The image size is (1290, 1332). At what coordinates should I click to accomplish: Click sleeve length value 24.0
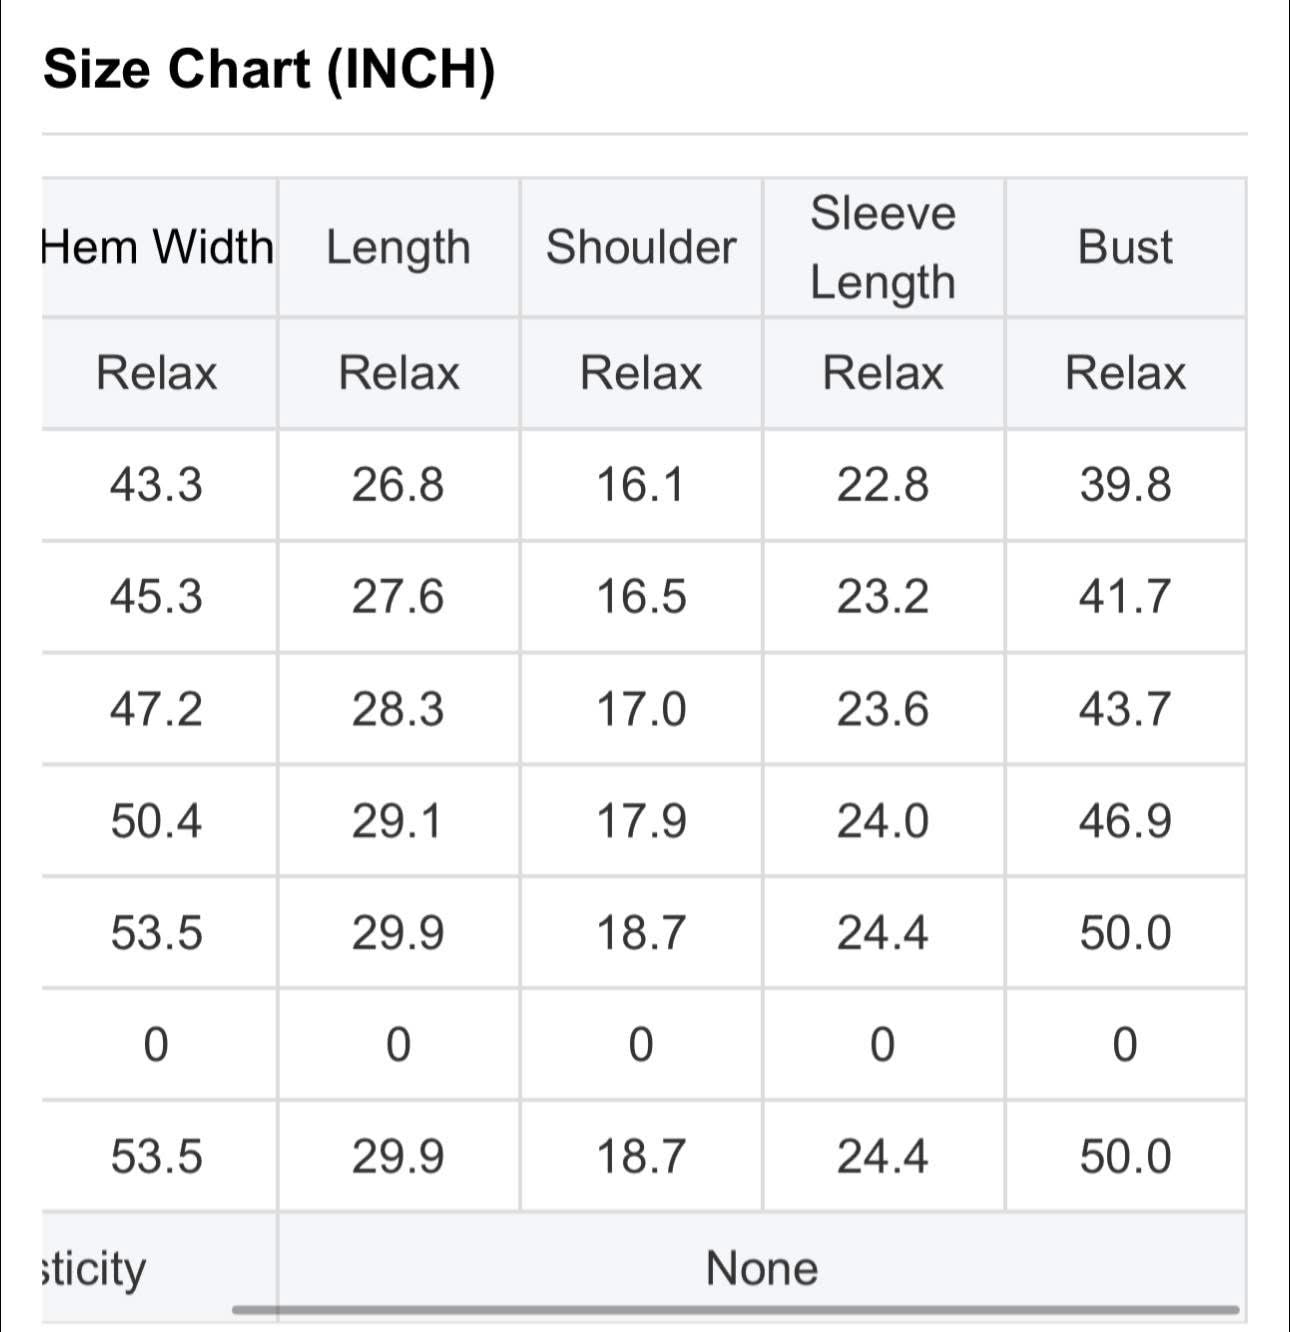[883, 821]
